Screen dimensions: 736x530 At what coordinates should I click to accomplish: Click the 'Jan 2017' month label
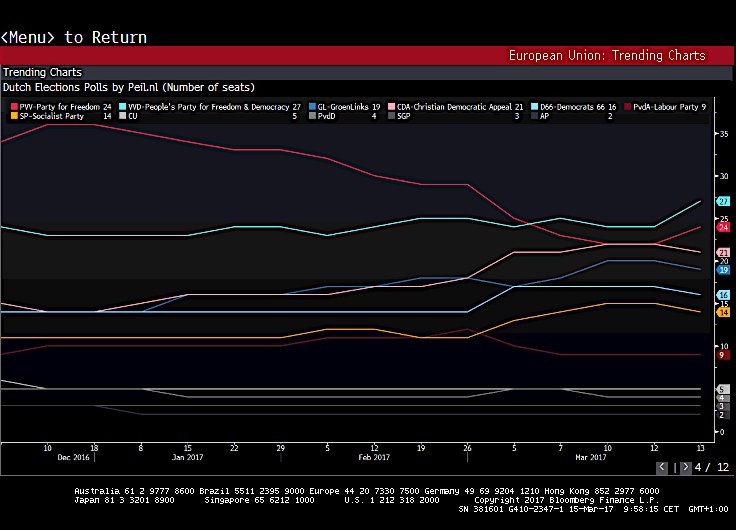tap(187, 457)
